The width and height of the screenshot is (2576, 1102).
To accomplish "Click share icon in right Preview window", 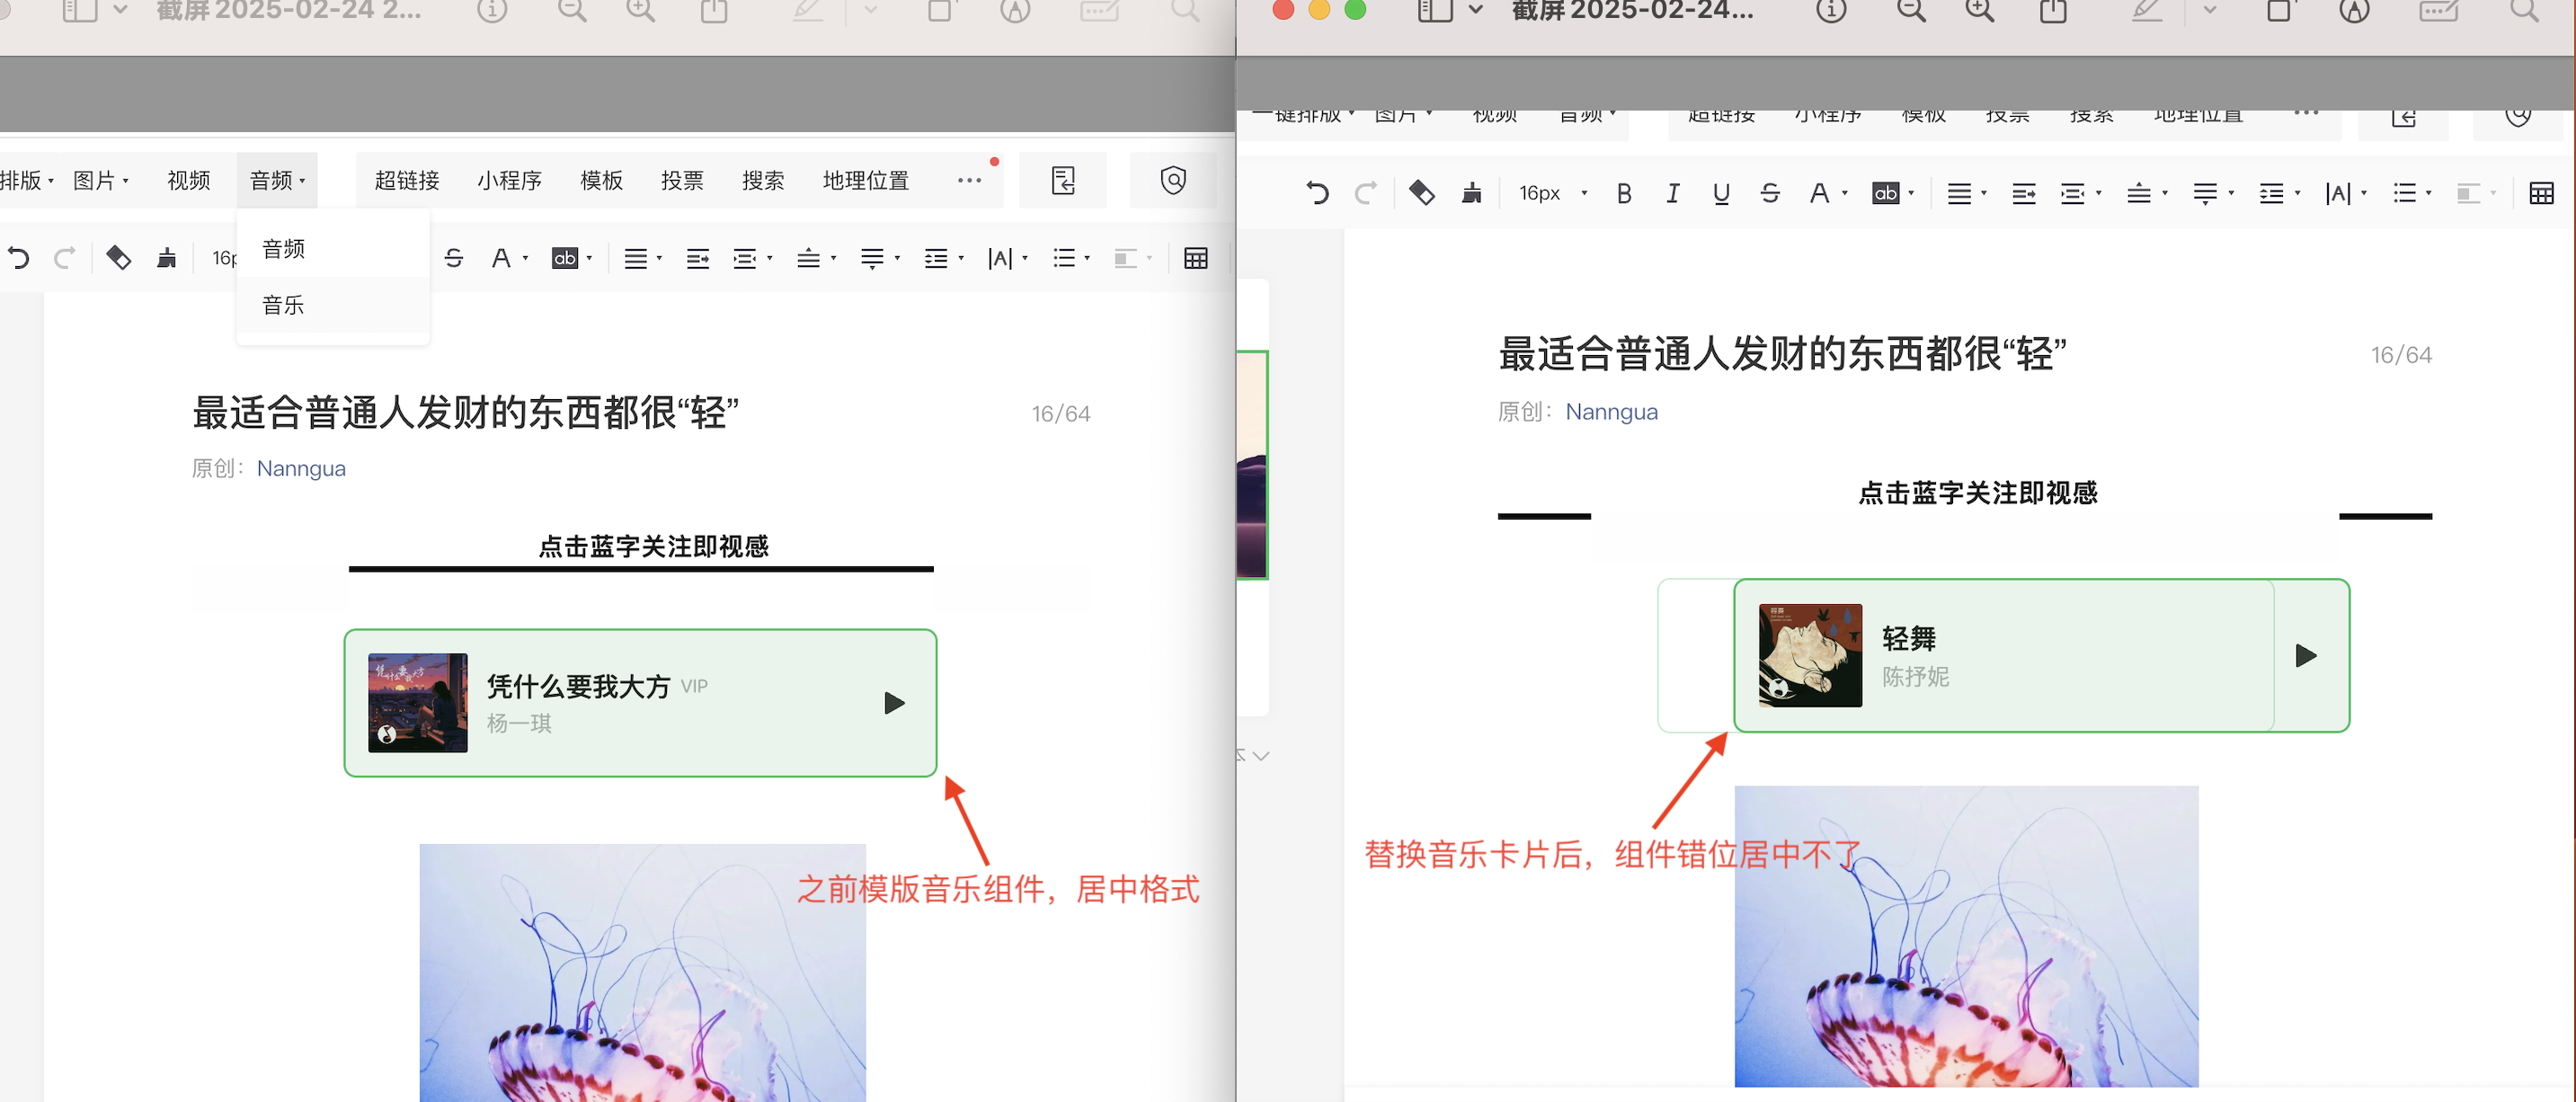I will [x=2053, y=11].
